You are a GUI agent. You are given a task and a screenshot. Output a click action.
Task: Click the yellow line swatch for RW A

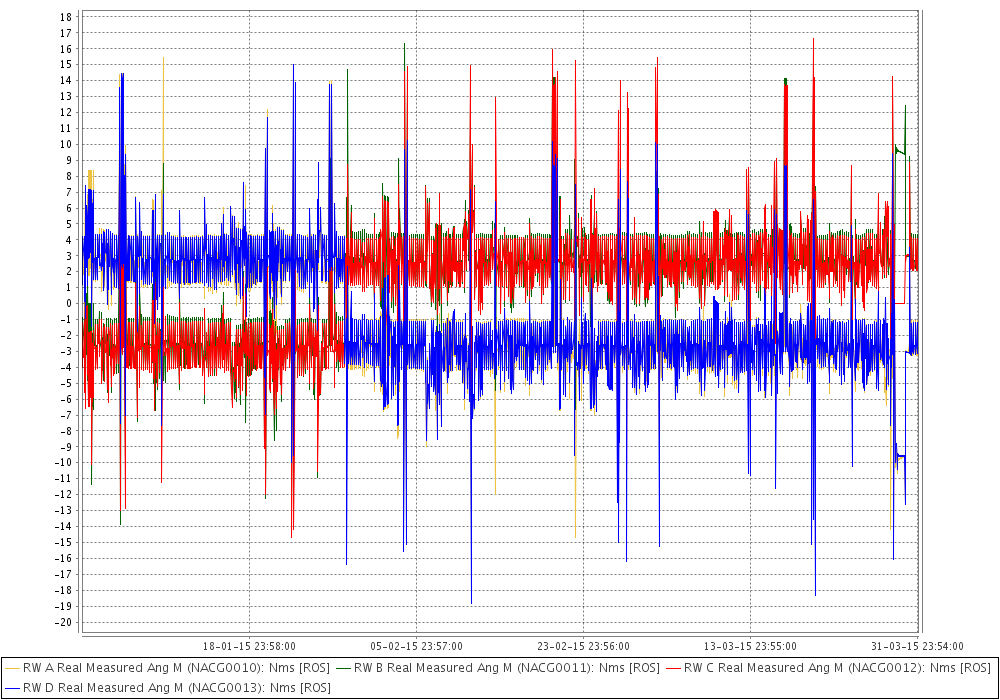click(x=12, y=668)
